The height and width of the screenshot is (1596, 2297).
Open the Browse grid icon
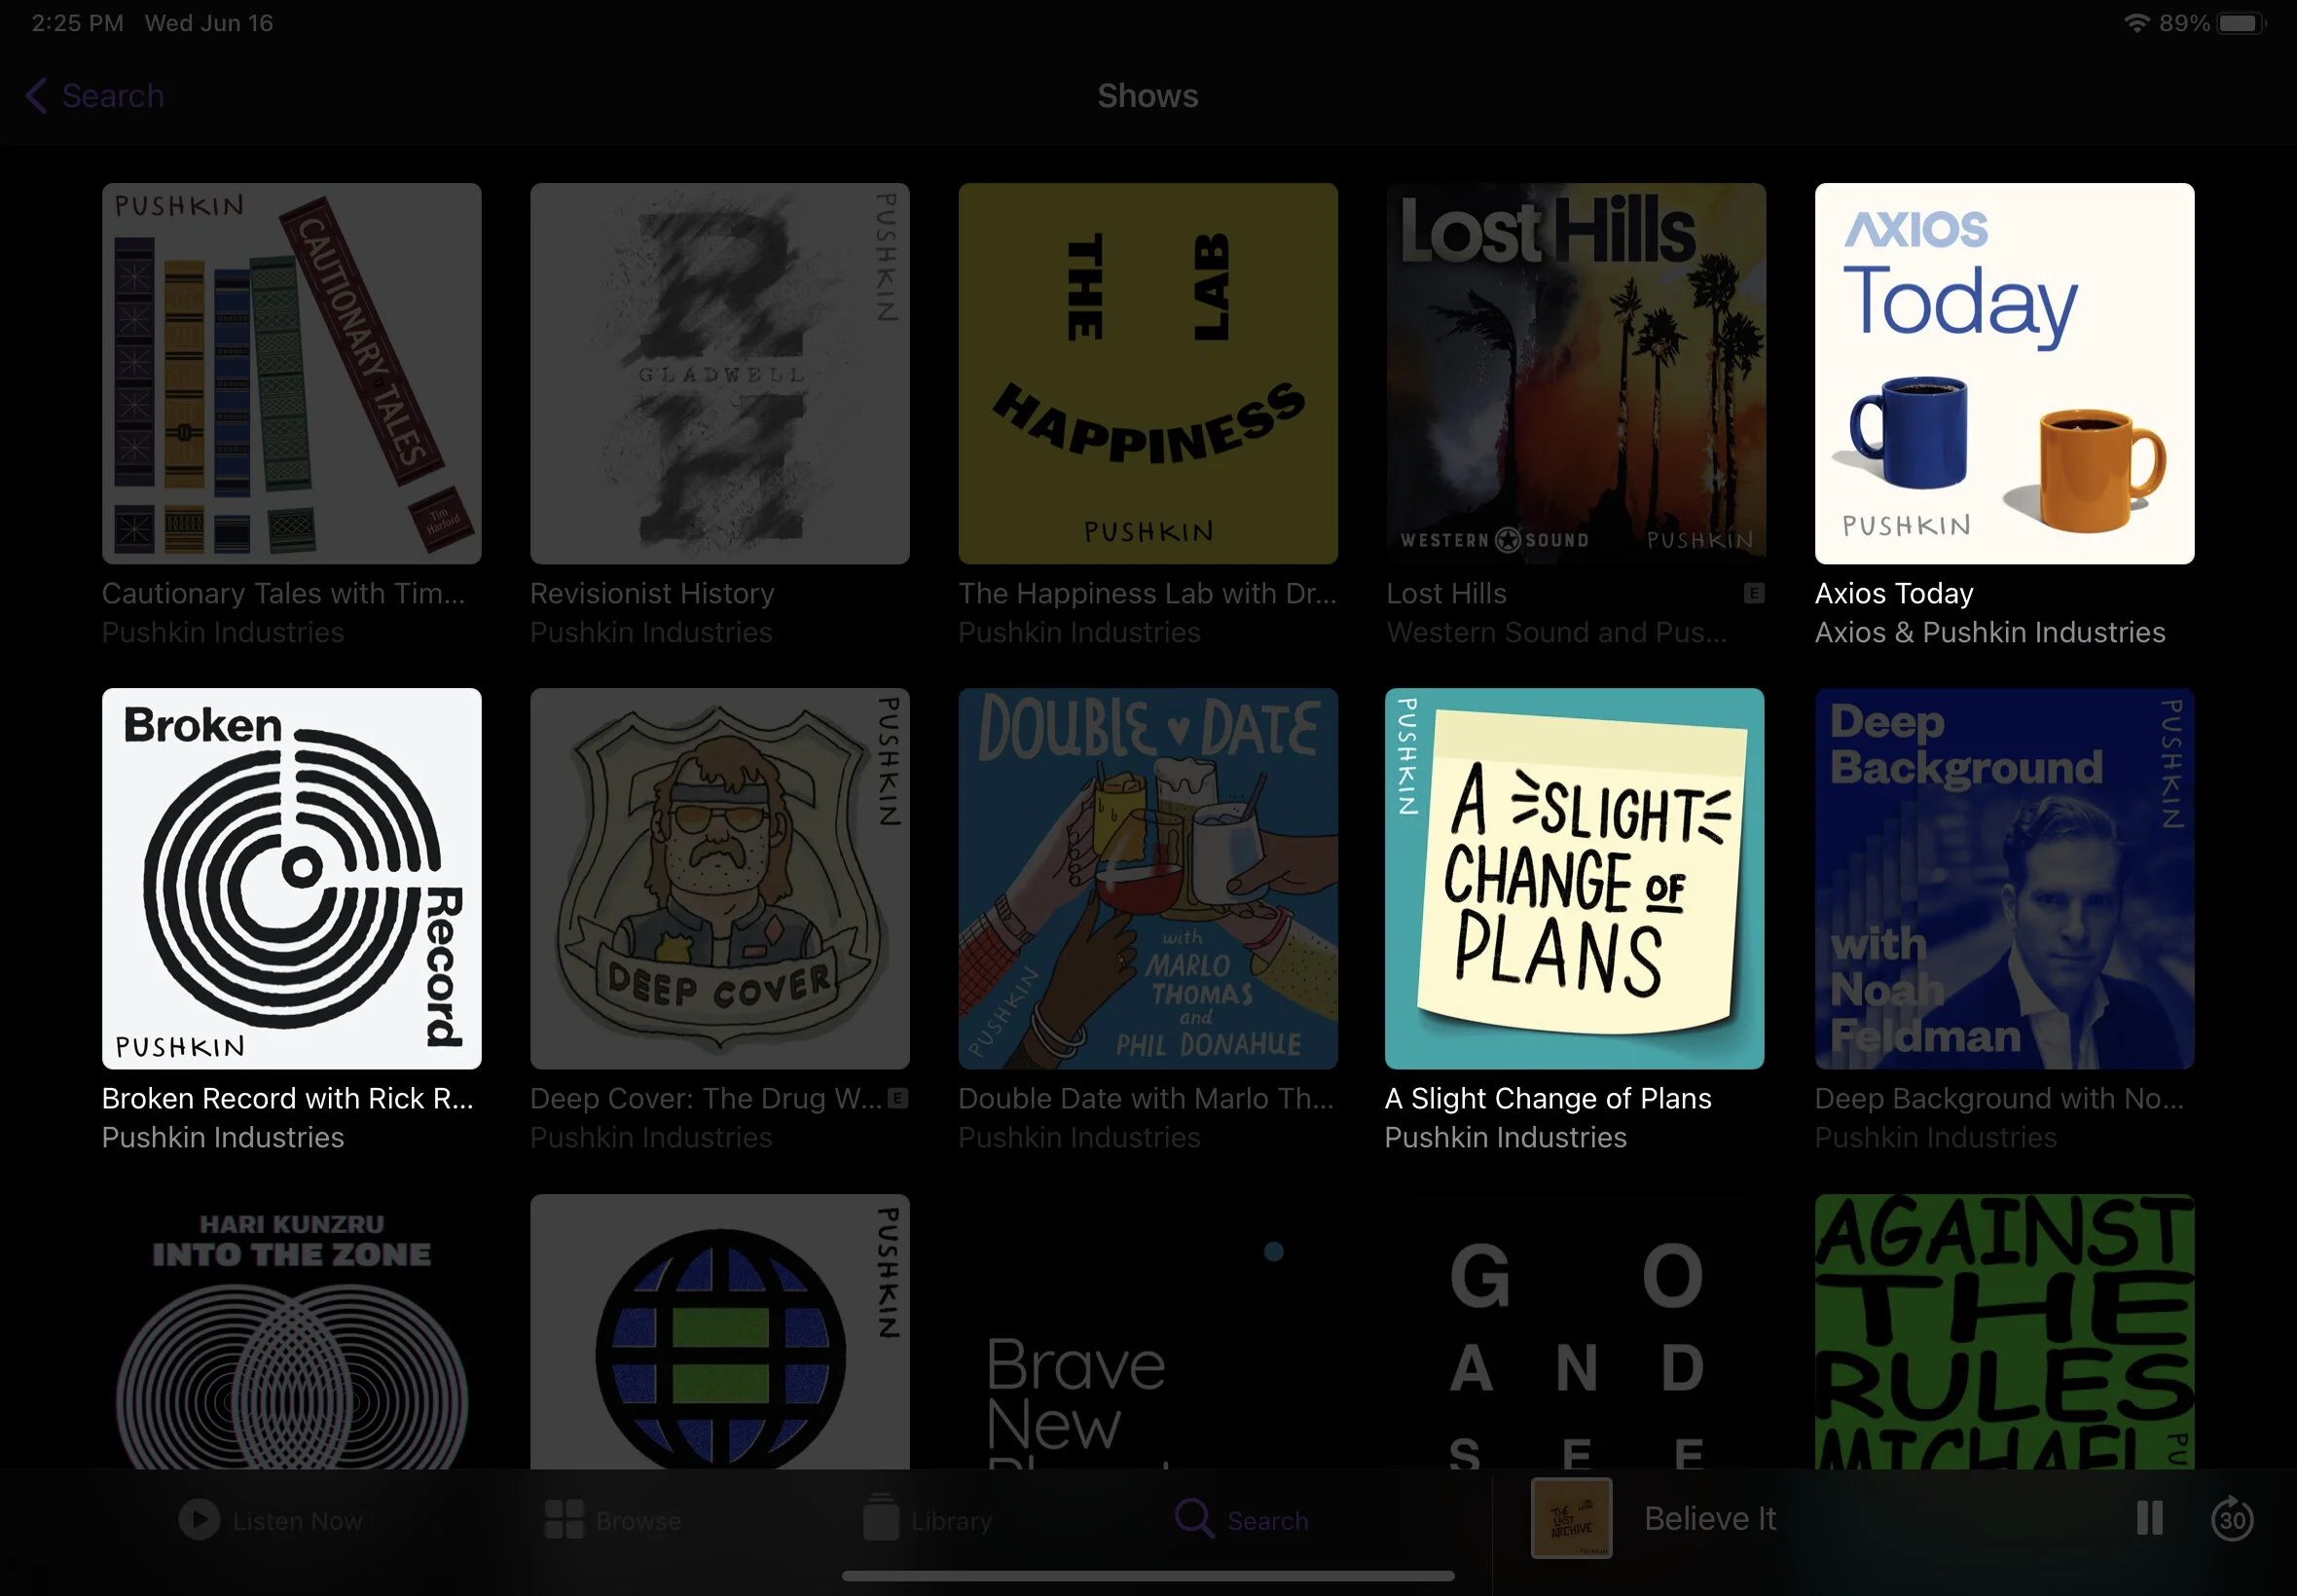click(564, 1519)
